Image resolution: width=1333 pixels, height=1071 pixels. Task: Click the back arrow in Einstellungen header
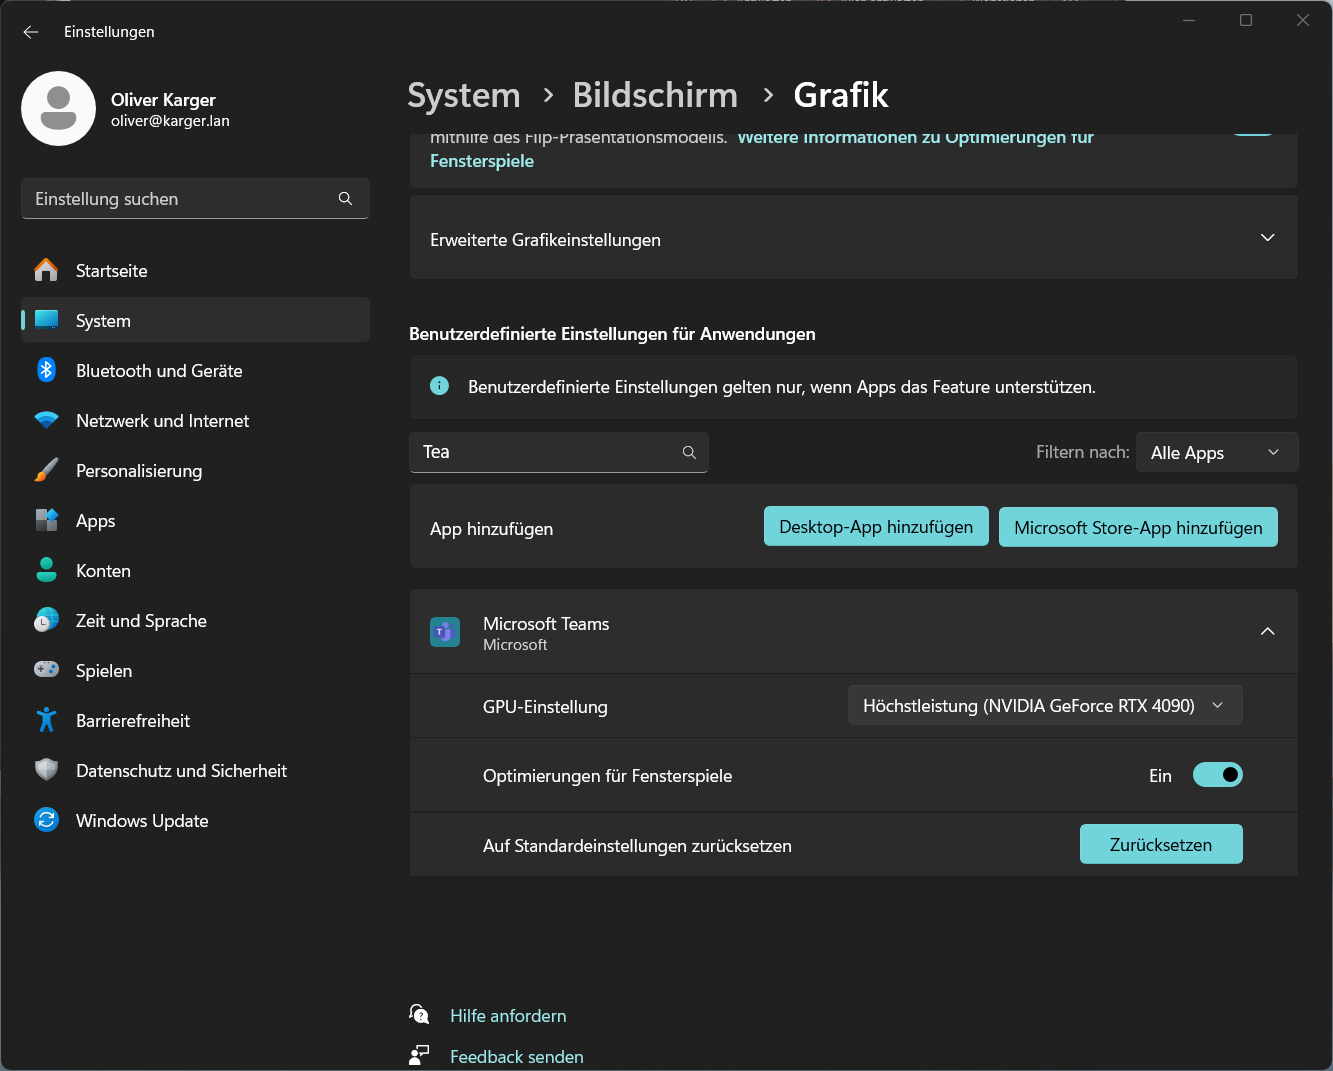click(x=31, y=32)
